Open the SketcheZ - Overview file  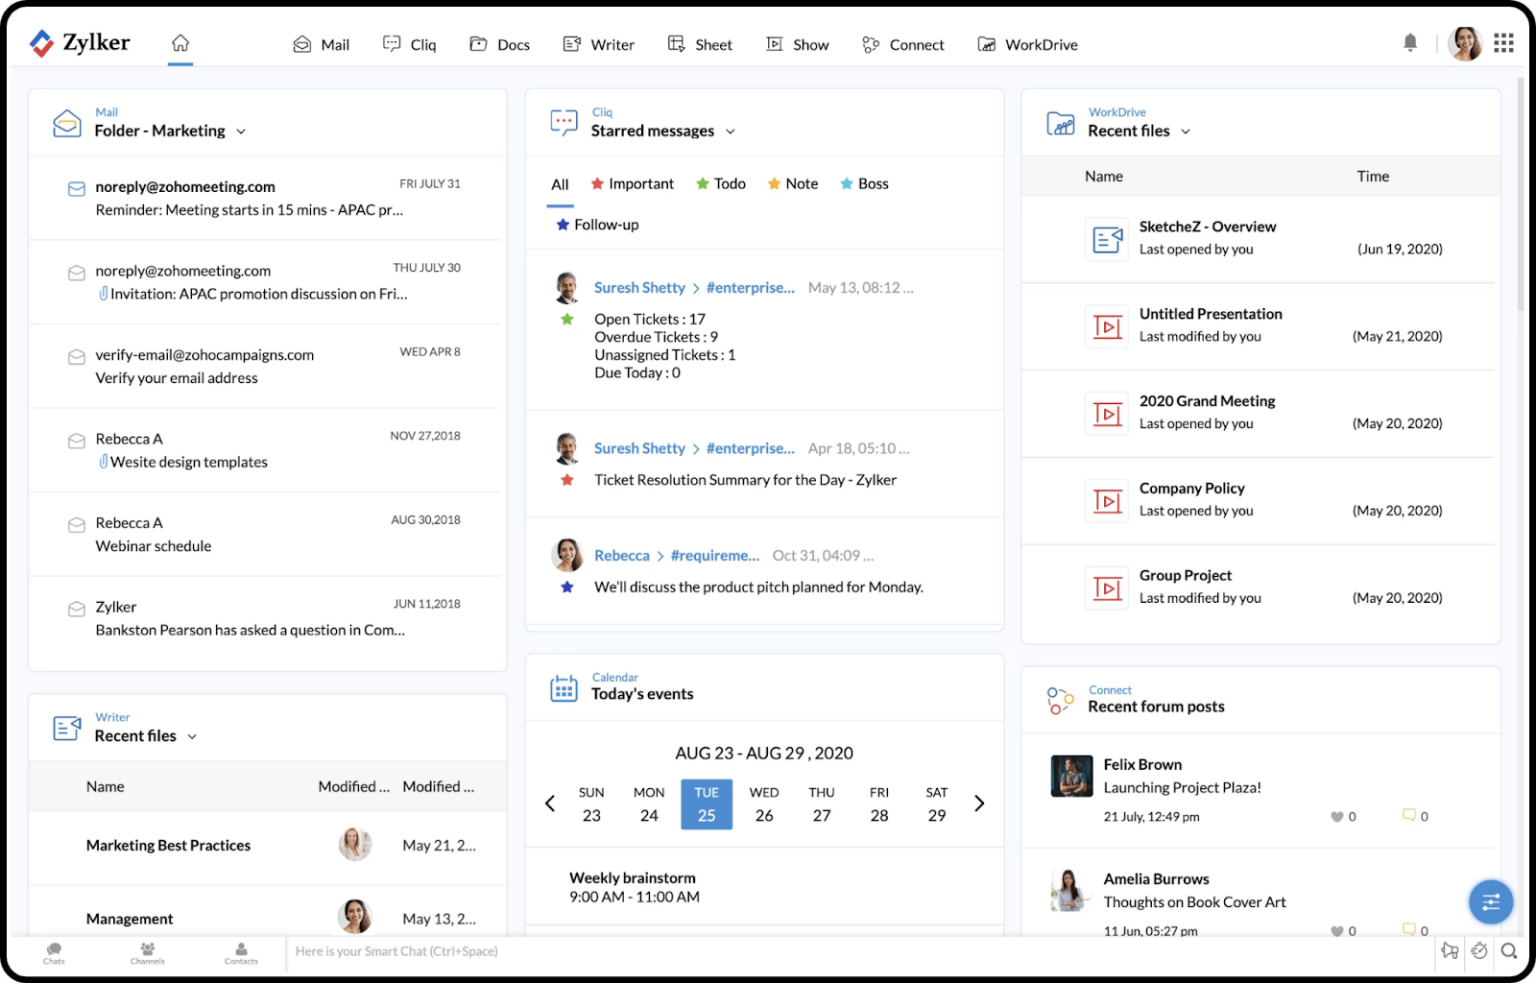click(1207, 226)
